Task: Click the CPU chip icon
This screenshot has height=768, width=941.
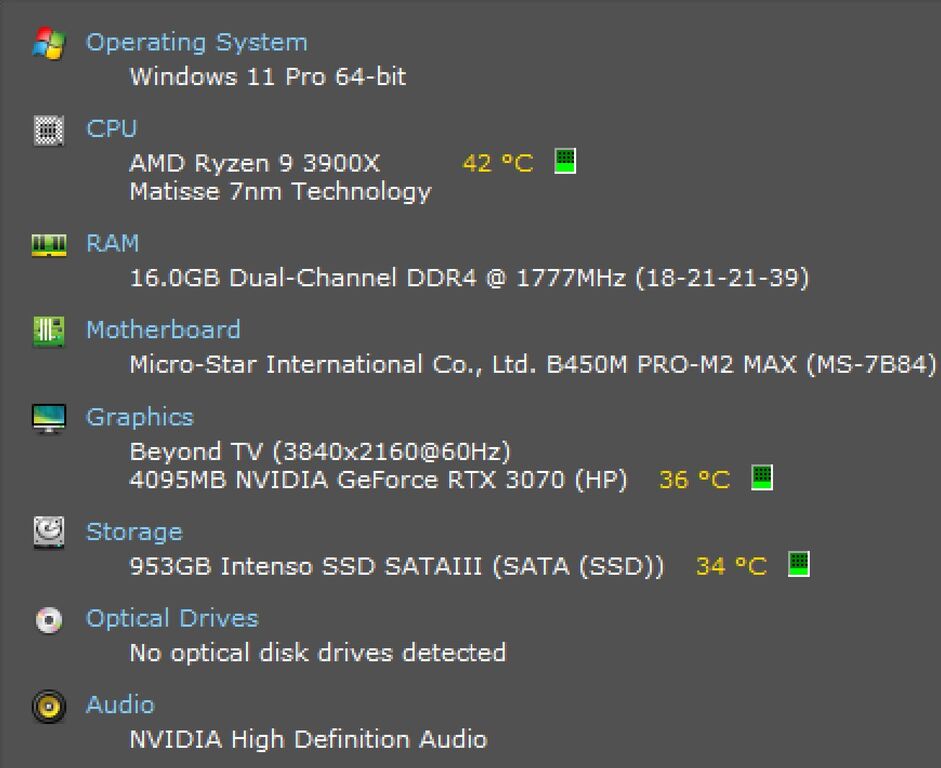Action: coord(49,130)
